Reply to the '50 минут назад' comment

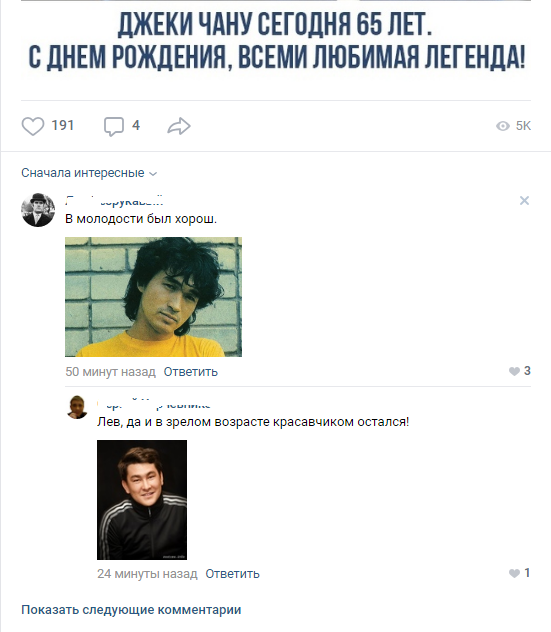[190, 372]
